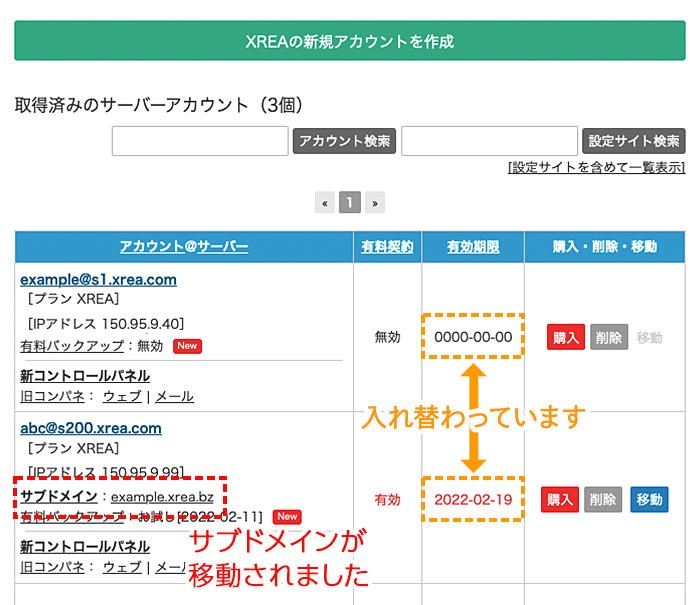The width and height of the screenshot is (700, 605).
Task: Go to the next page with » button
Action: click(374, 203)
